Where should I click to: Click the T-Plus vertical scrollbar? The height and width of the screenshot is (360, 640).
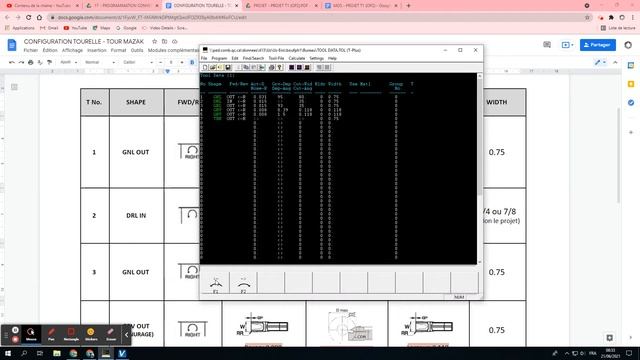480,169
